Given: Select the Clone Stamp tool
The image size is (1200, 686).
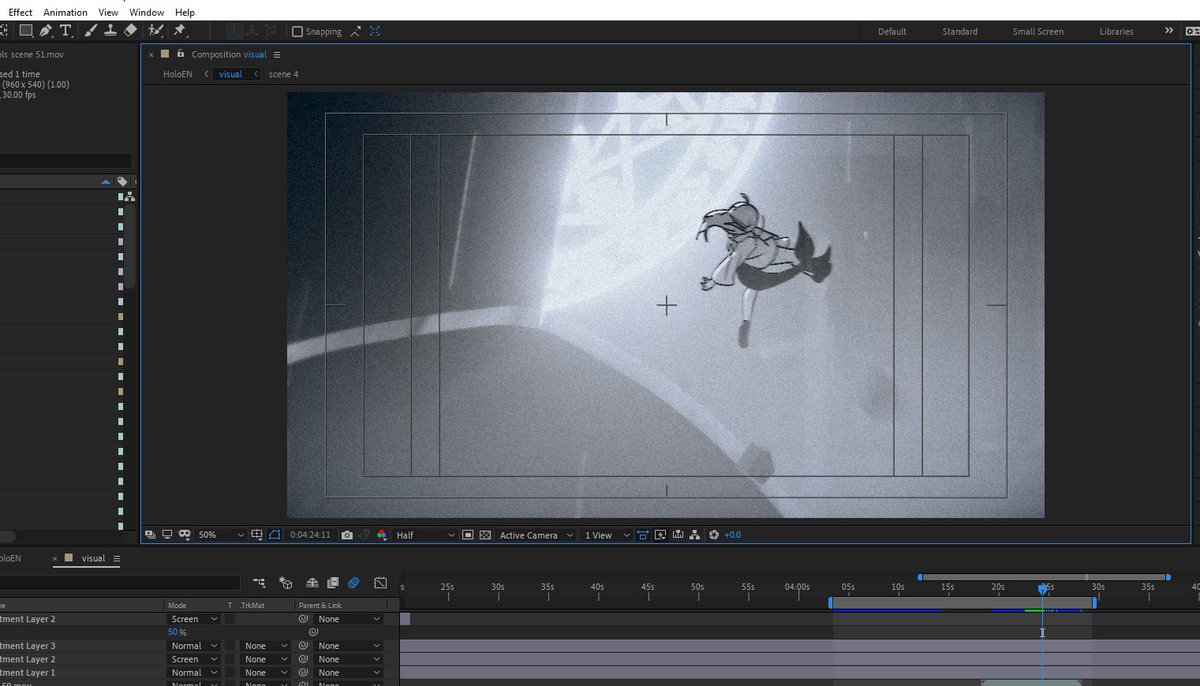Looking at the screenshot, I should [110, 31].
